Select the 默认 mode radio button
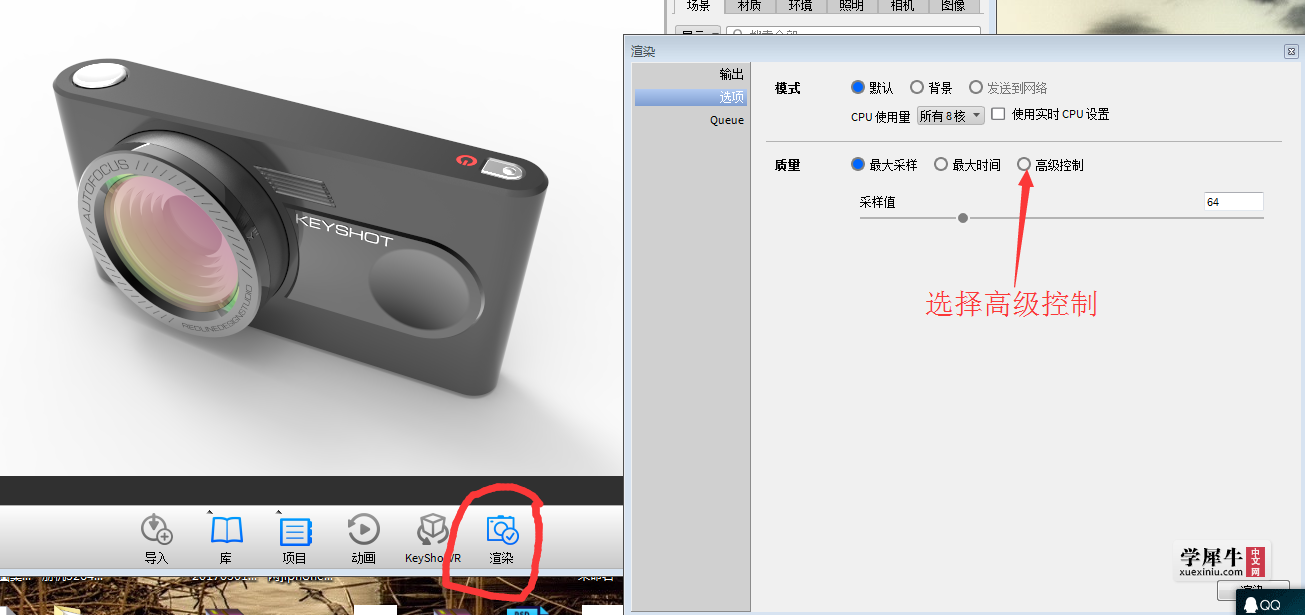The height and width of the screenshot is (615, 1305). (858, 88)
